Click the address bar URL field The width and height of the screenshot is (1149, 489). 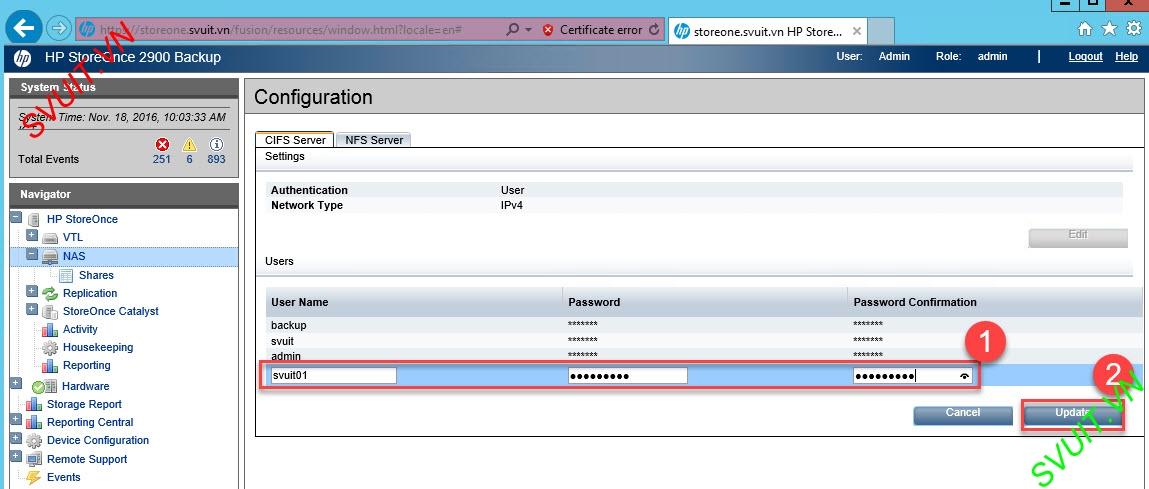click(289, 30)
